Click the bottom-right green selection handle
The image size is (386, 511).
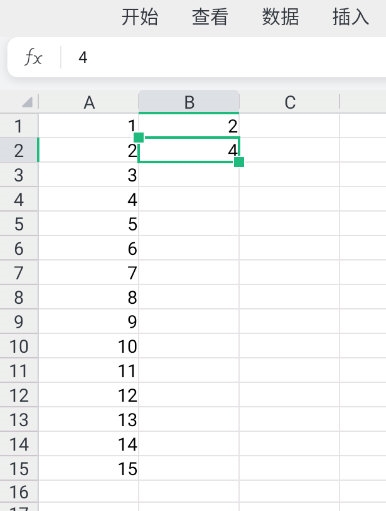click(239, 162)
